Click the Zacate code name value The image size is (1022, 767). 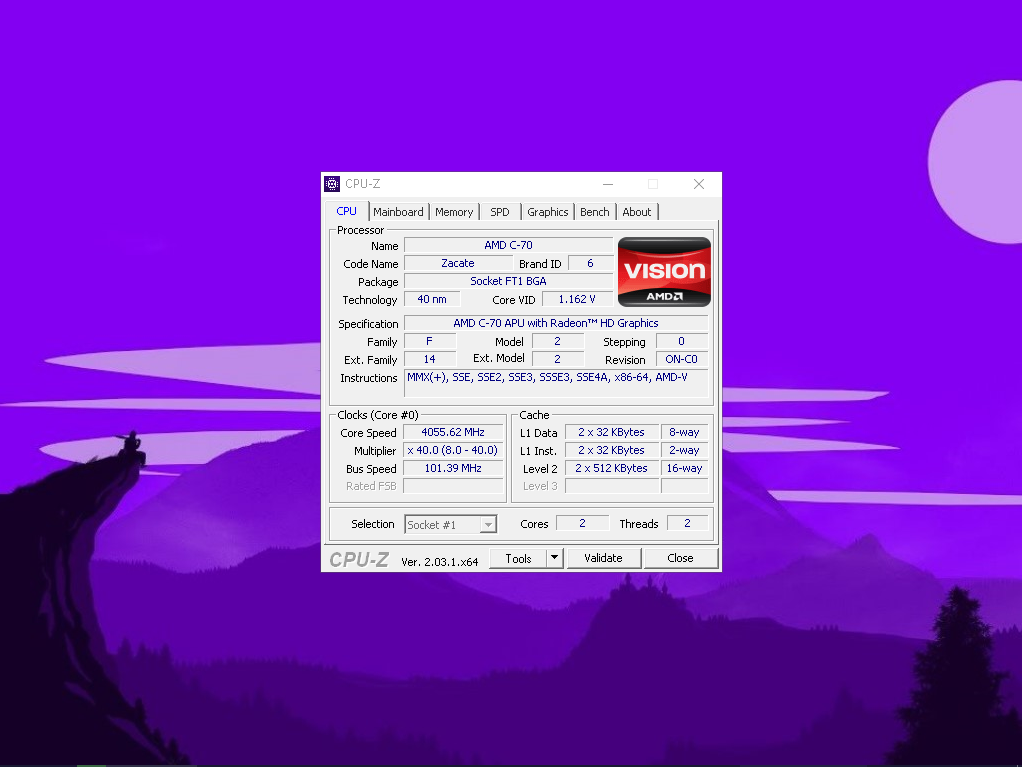pos(458,263)
